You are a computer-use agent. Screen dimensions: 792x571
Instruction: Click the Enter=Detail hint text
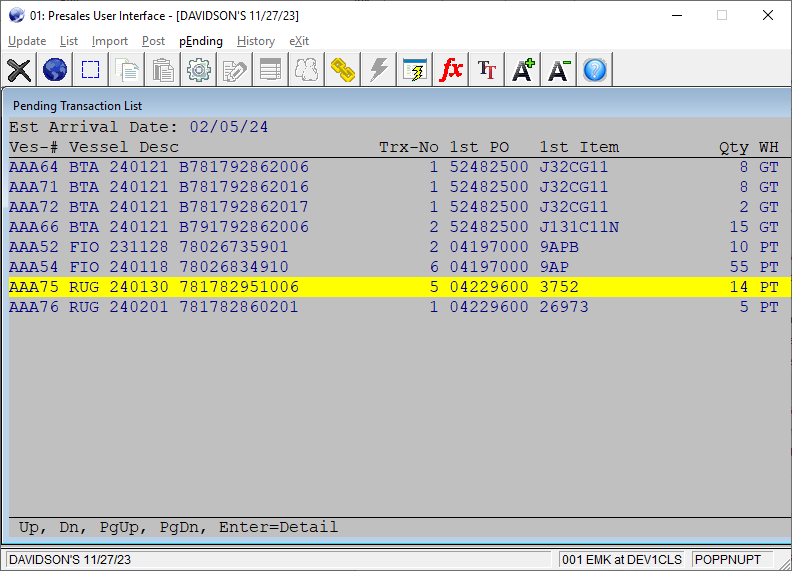[x=278, y=527]
